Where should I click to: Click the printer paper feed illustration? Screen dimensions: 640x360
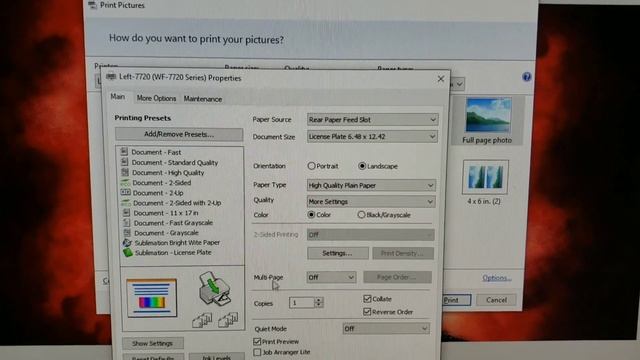(x=215, y=289)
